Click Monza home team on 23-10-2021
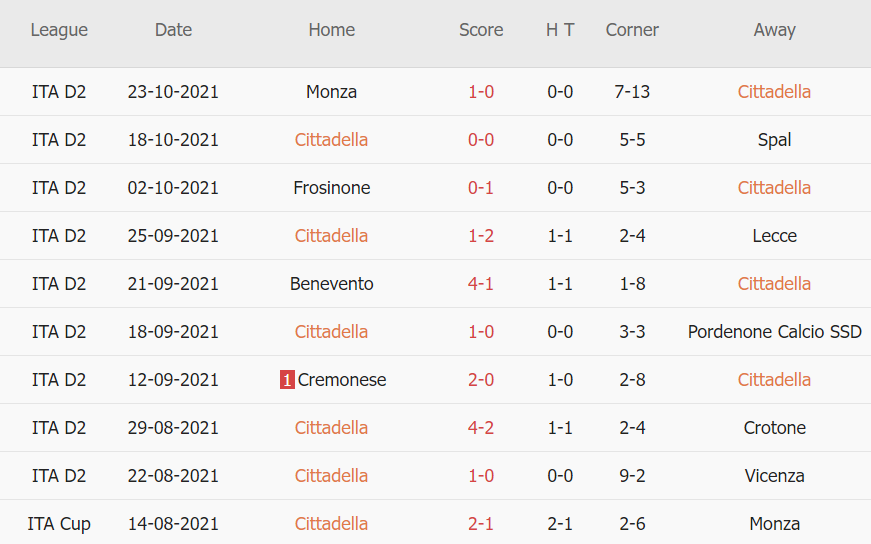The image size is (871, 544). click(332, 92)
